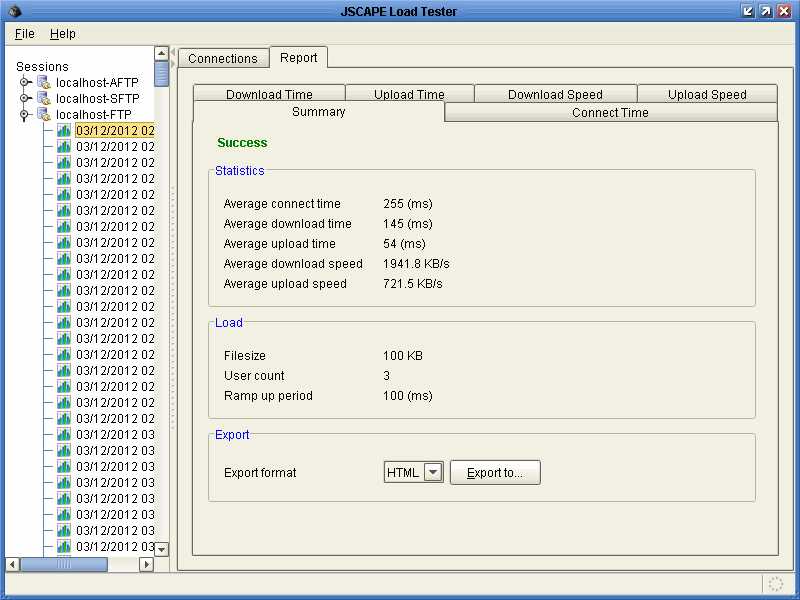Click the localhost-FTP server icon
This screenshot has width=800, height=600.
pos(44,114)
